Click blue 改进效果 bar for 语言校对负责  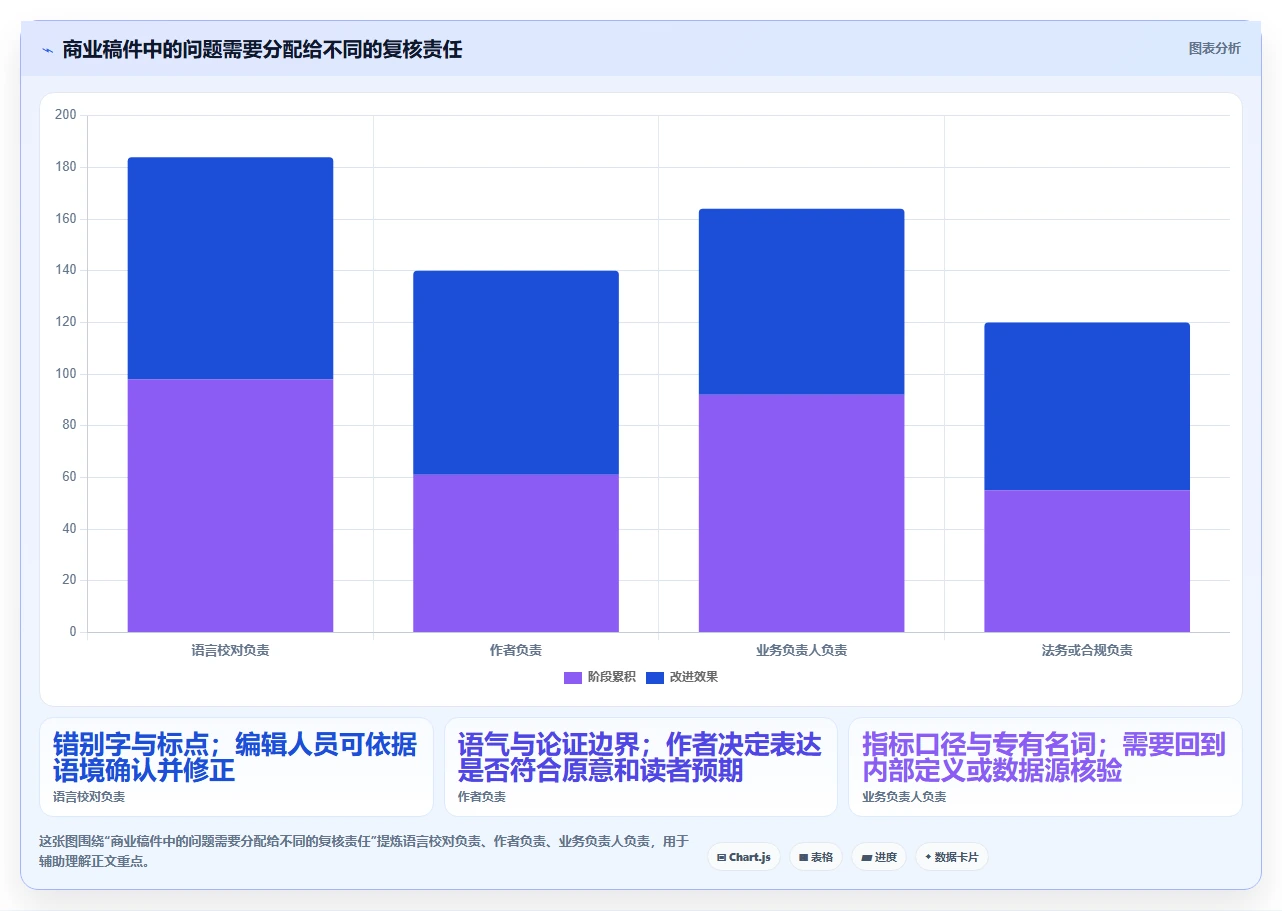pos(230,268)
